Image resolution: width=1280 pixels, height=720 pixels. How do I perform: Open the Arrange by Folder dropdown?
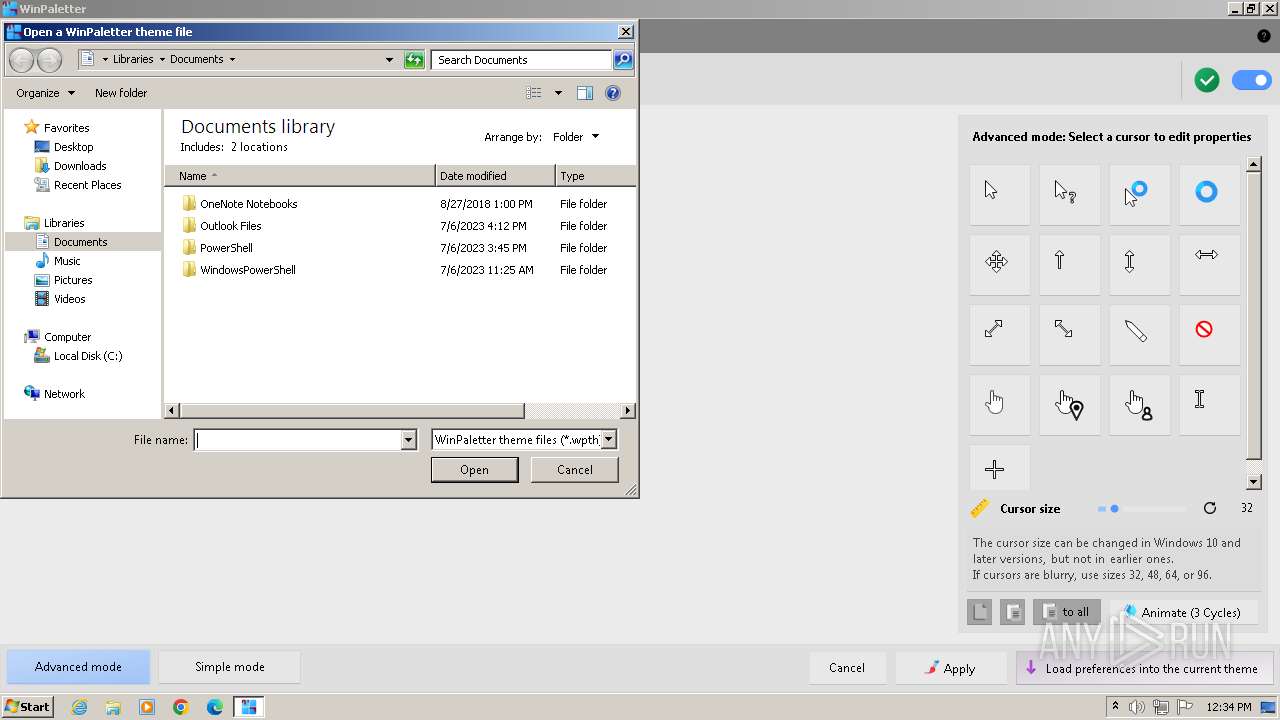[x=576, y=137]
